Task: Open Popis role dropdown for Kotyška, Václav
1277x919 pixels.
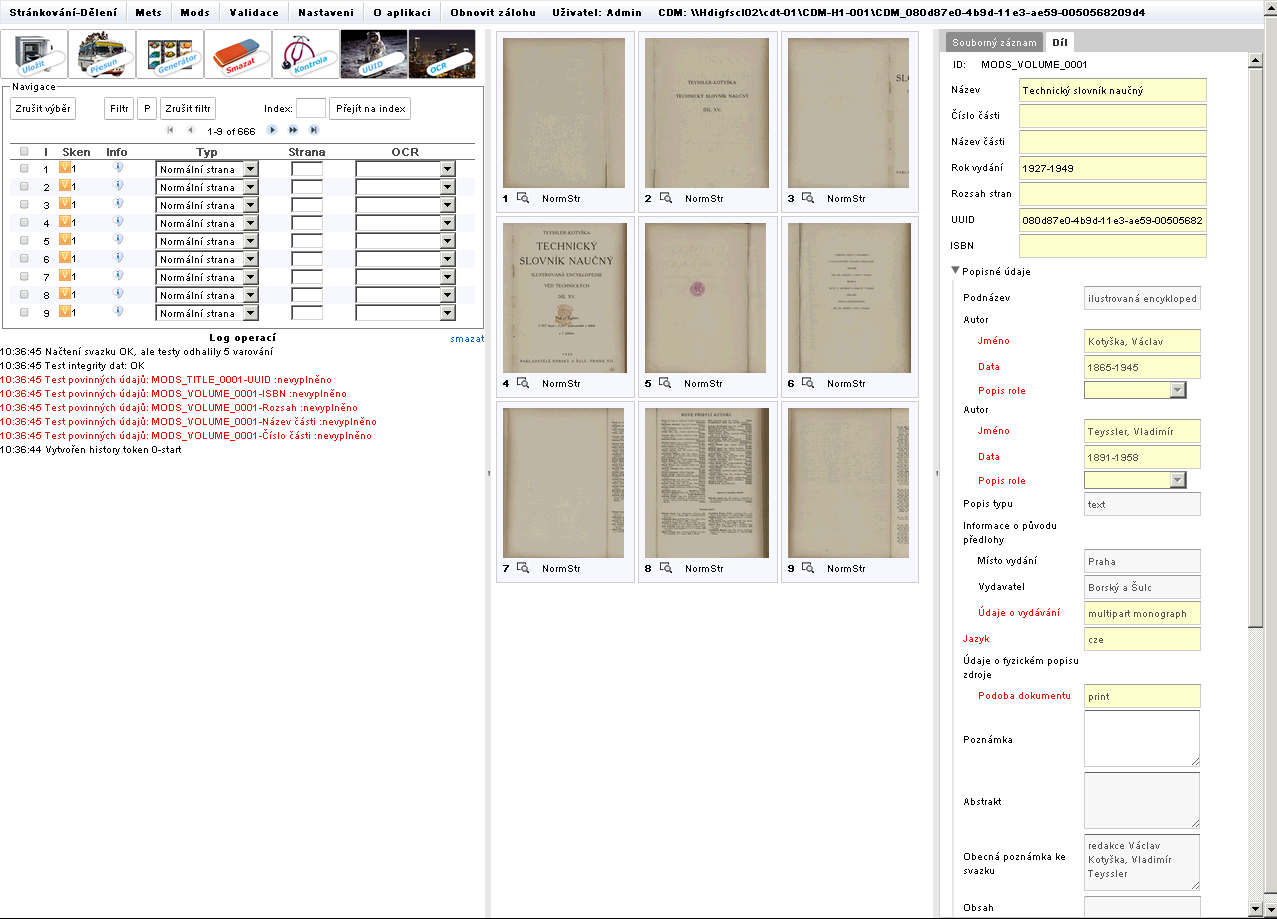Action: (1135, 390)
